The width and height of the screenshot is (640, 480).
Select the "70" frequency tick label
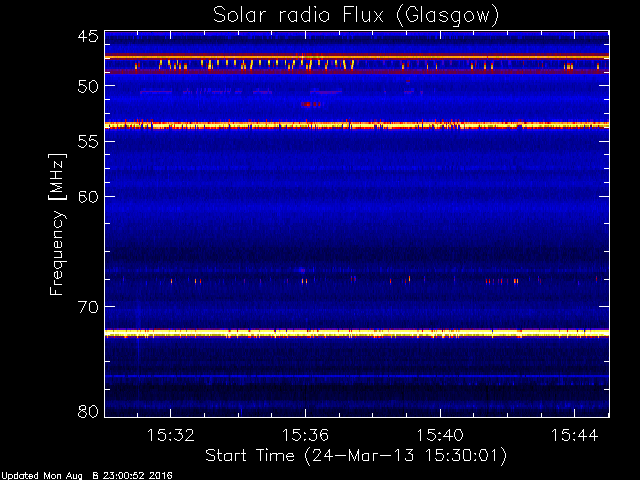pyautogui.click(x=88, y=307)
